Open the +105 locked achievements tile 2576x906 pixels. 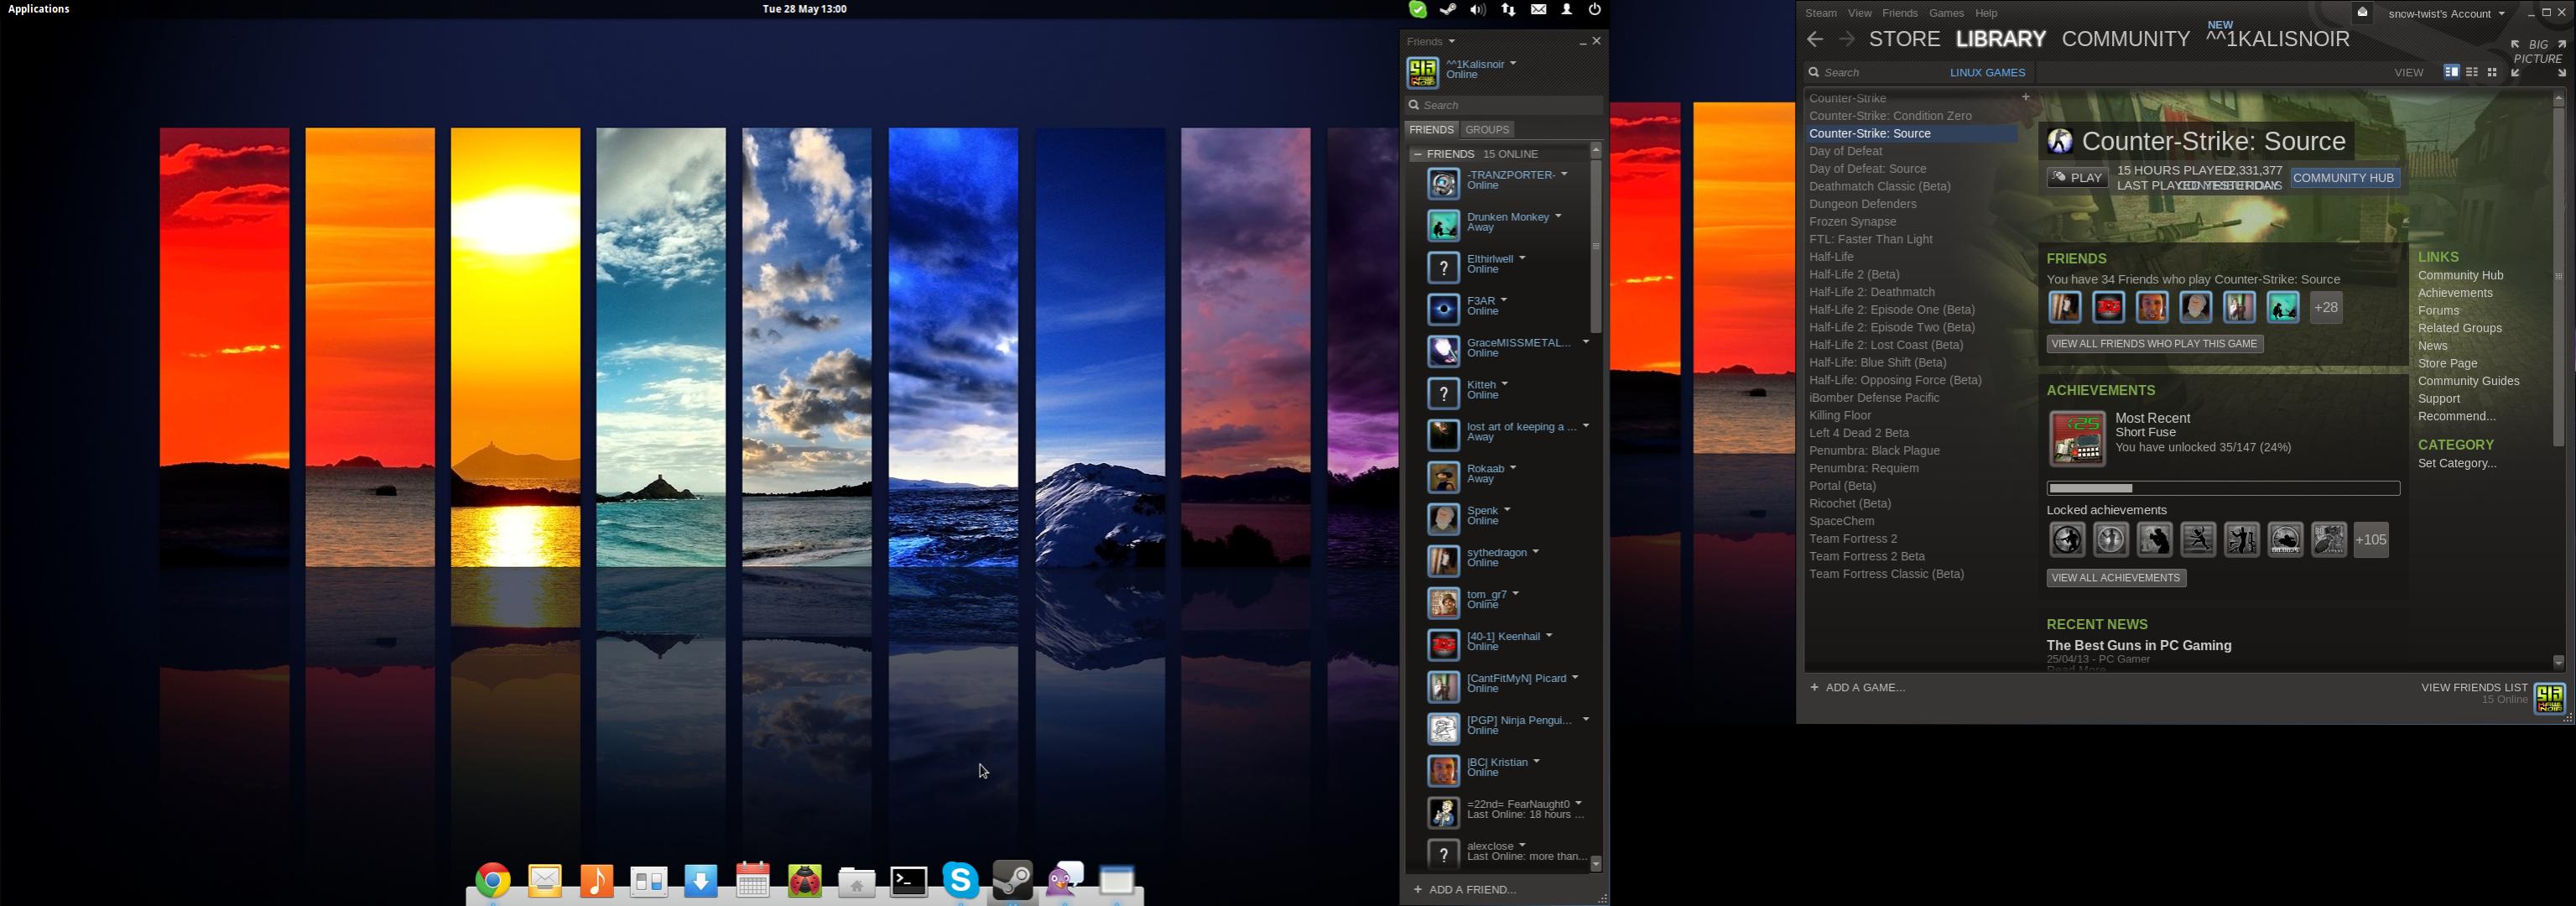(x=2371, y=540)
